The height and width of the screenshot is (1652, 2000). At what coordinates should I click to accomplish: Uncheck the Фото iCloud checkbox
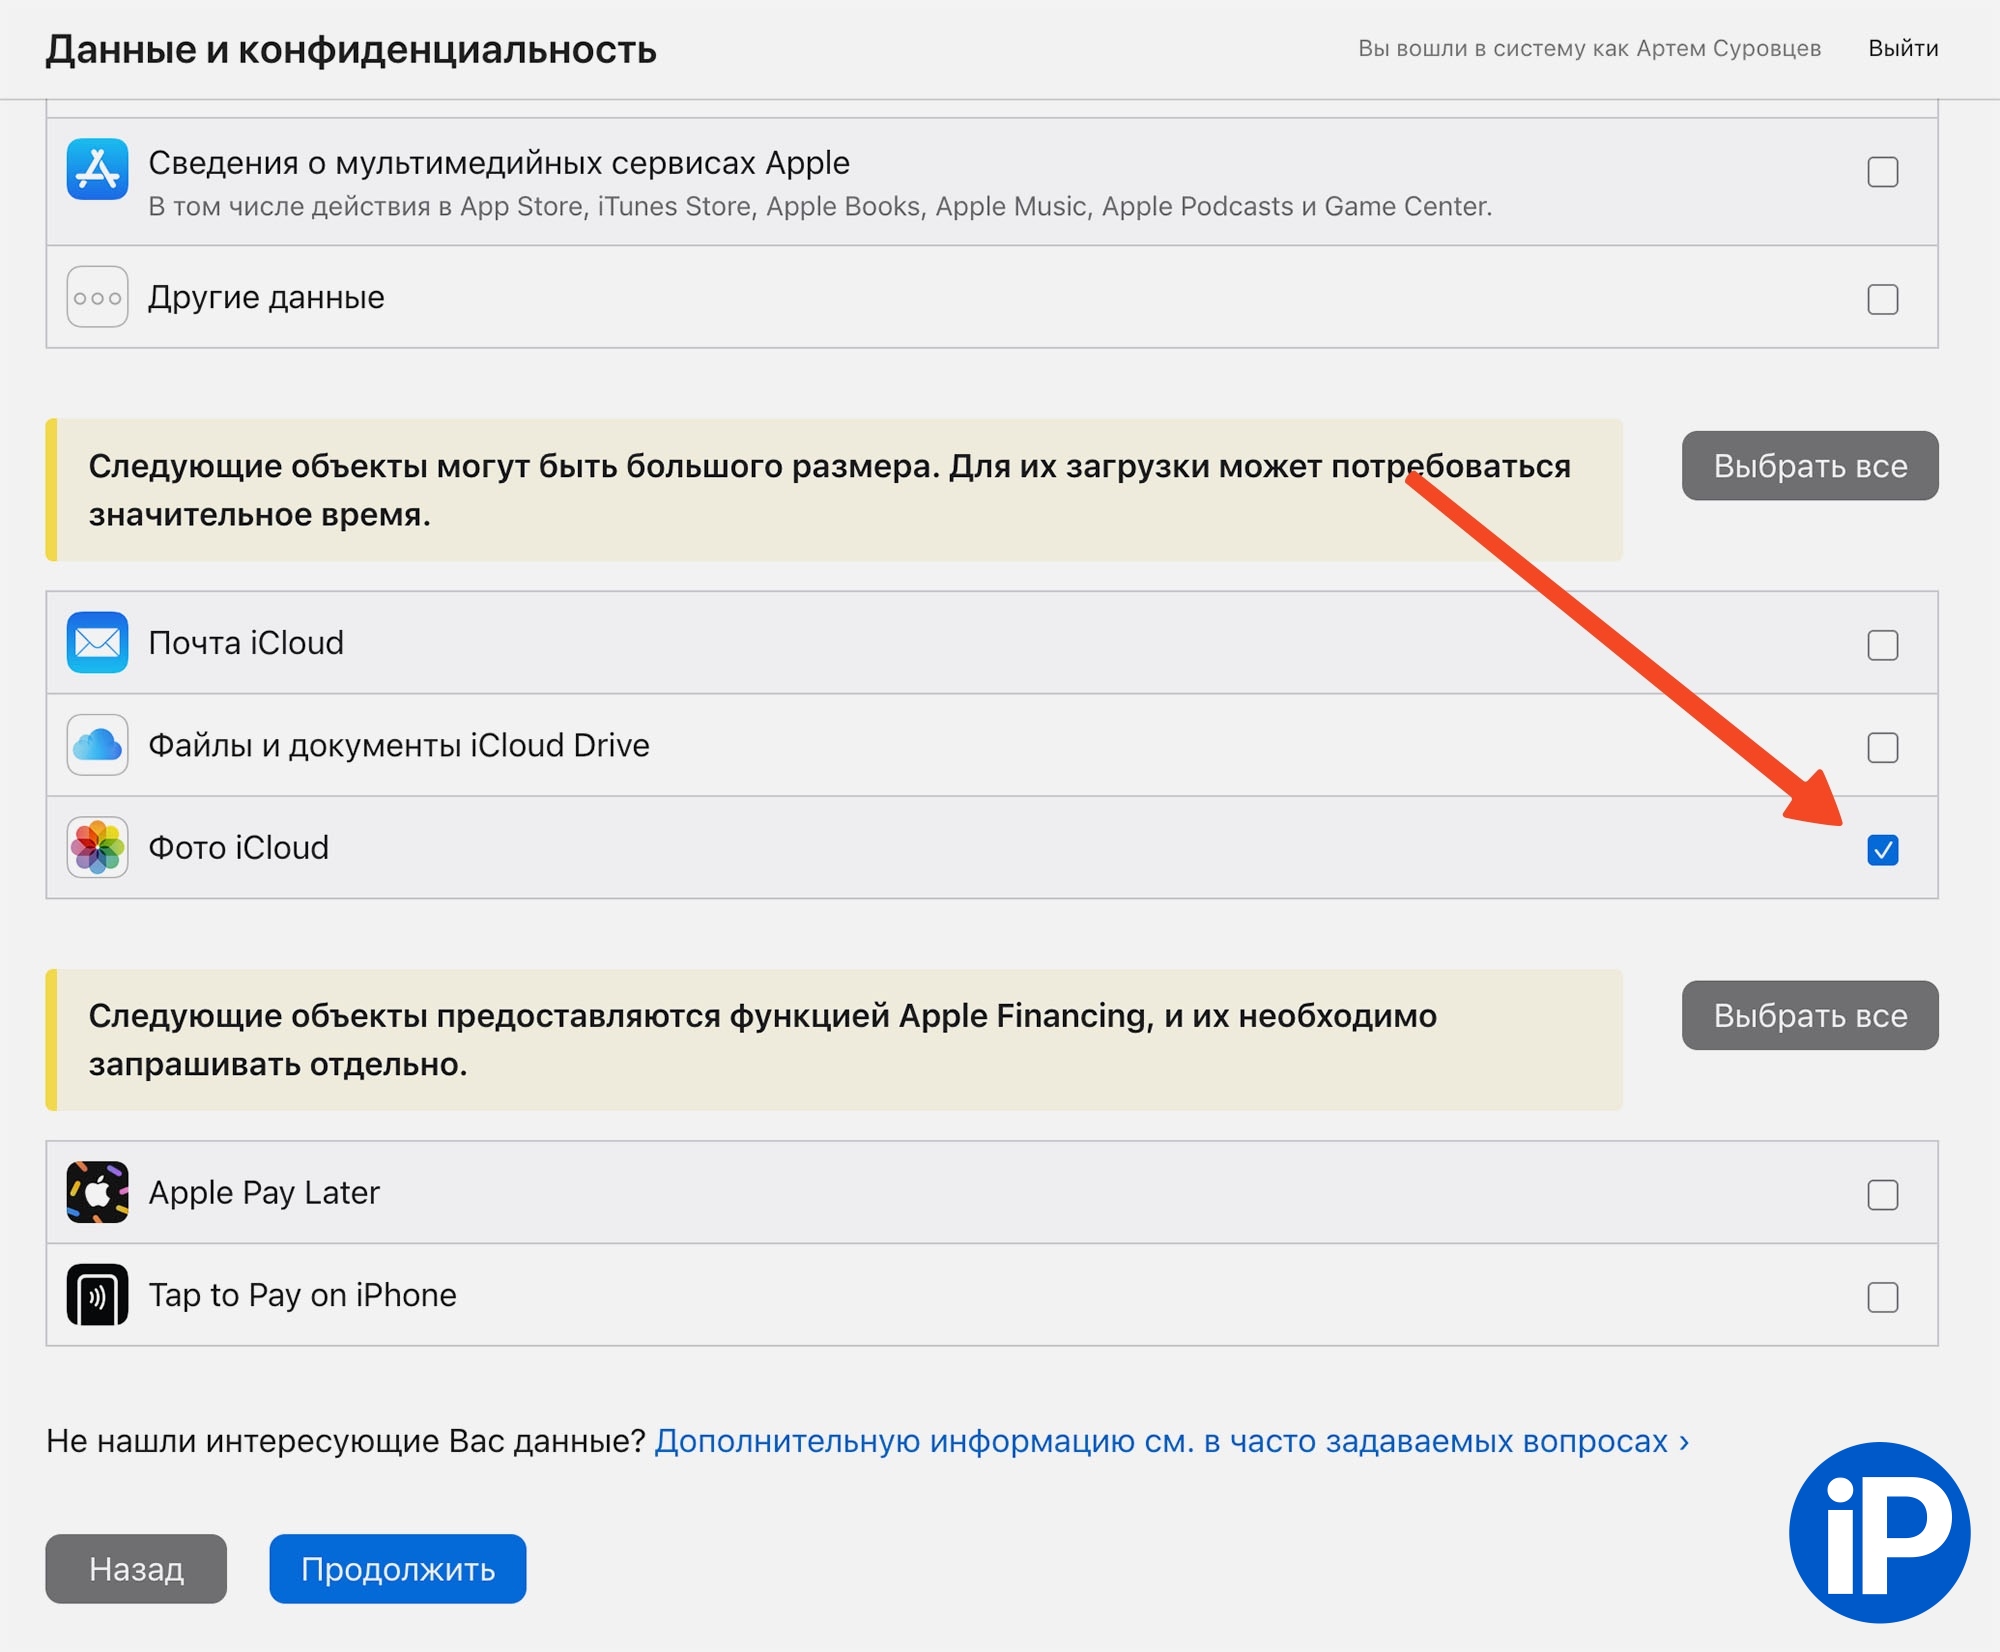tap(1882, 850)
